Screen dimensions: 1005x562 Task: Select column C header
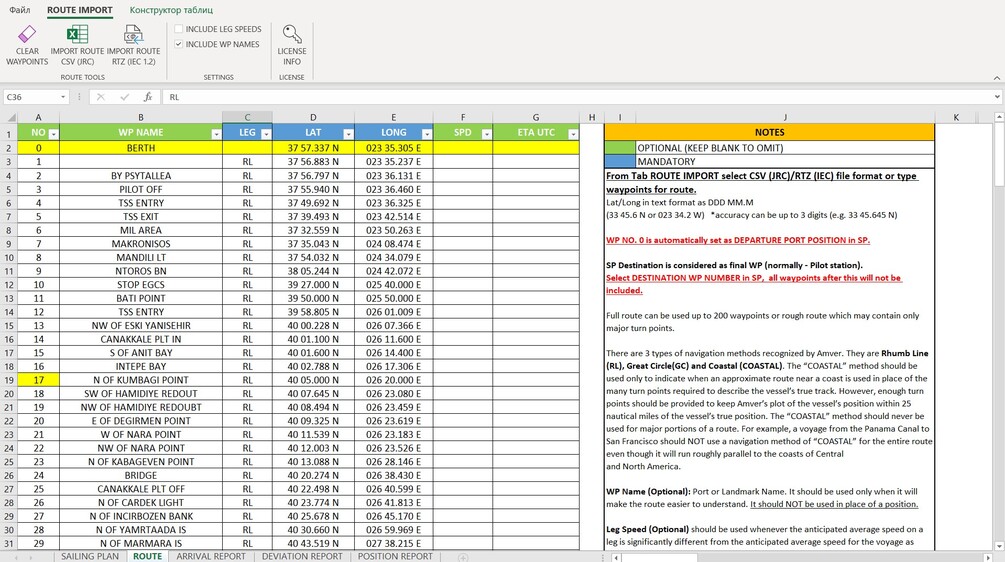point(247,117)
